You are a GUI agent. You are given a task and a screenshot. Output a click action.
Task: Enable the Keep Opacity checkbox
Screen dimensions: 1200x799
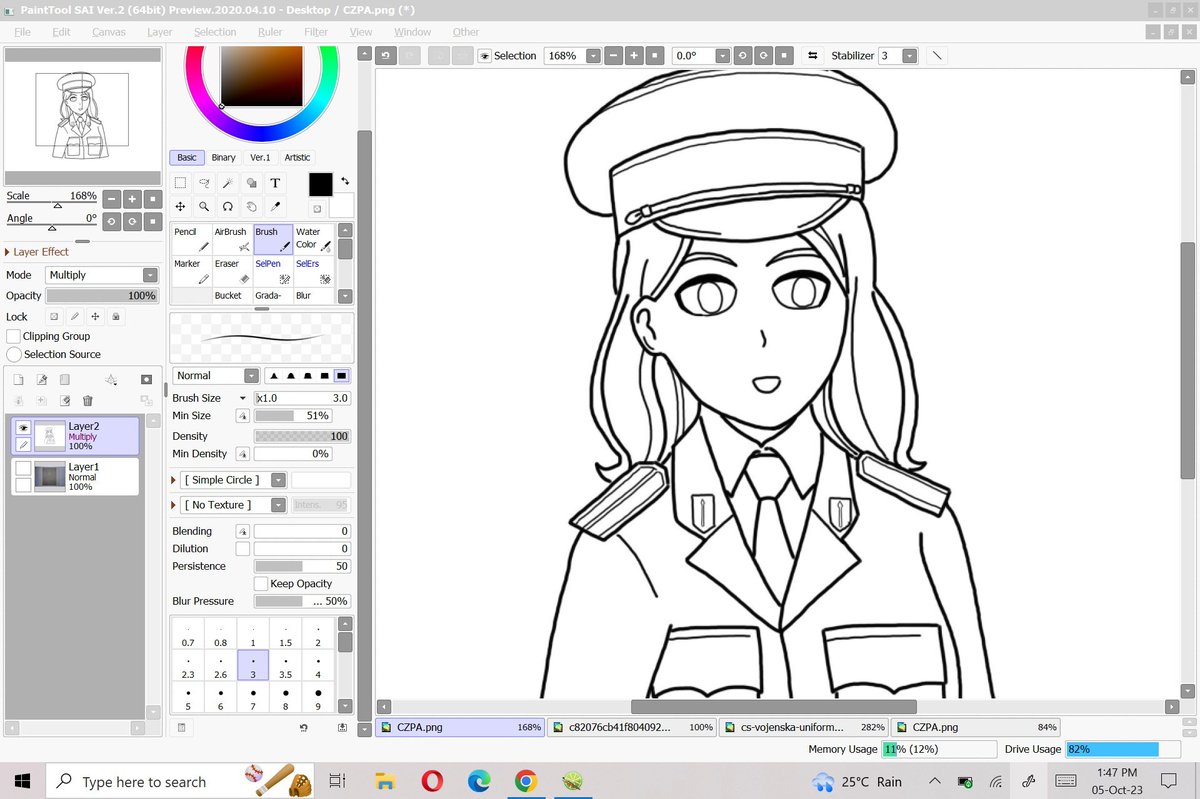(x=261, y=583)
